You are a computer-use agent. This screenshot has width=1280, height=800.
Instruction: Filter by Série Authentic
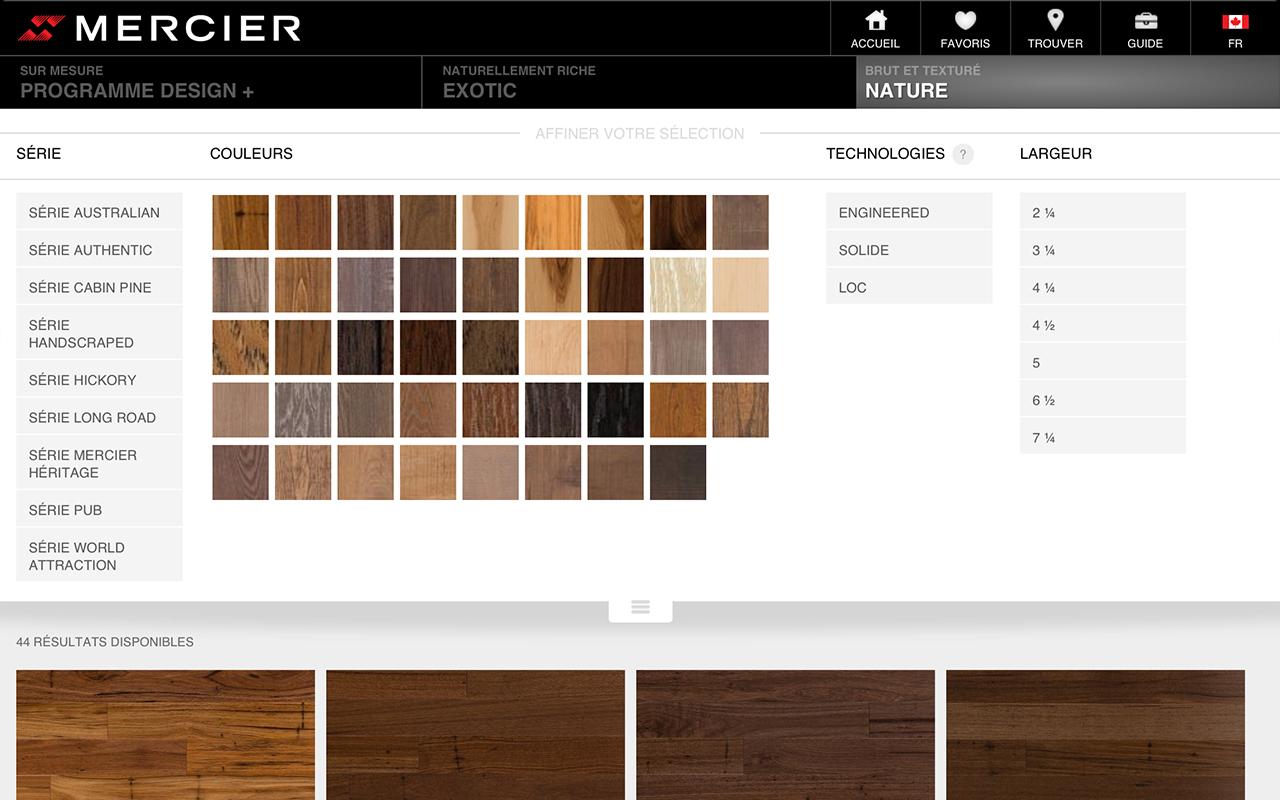tap(99, 250)
